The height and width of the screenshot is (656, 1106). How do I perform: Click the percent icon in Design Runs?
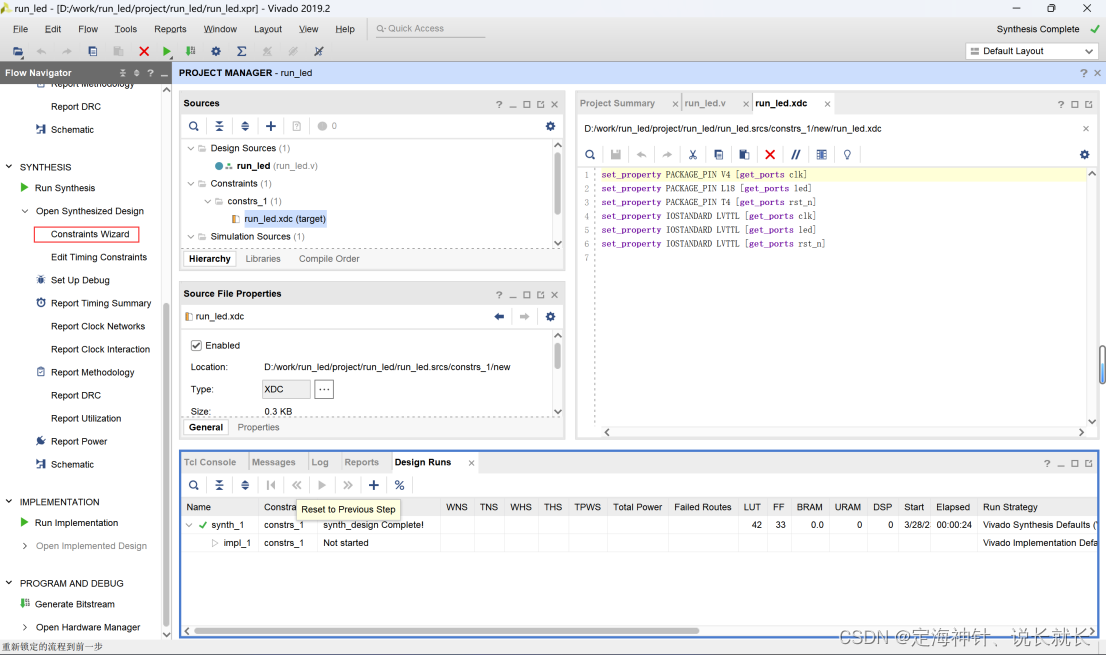click(x=399, y=485)
